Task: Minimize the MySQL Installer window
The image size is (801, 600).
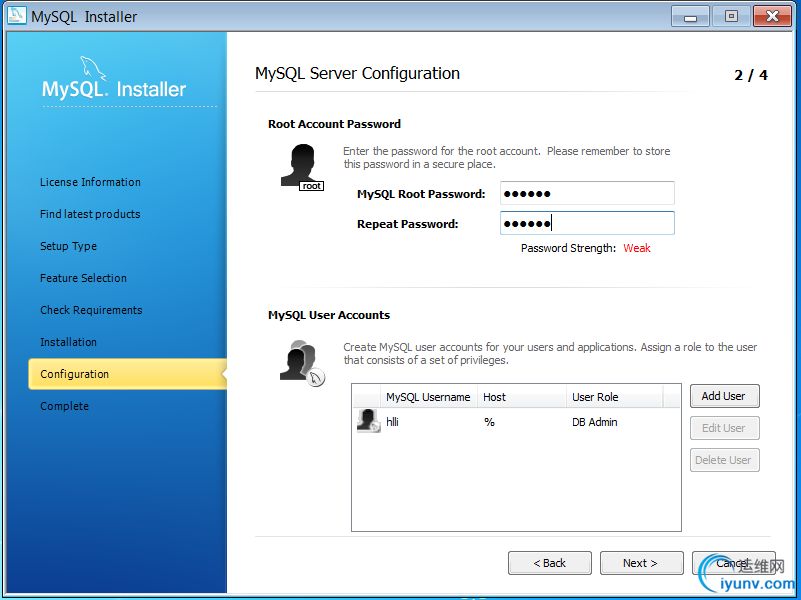Action: [690, 16]
